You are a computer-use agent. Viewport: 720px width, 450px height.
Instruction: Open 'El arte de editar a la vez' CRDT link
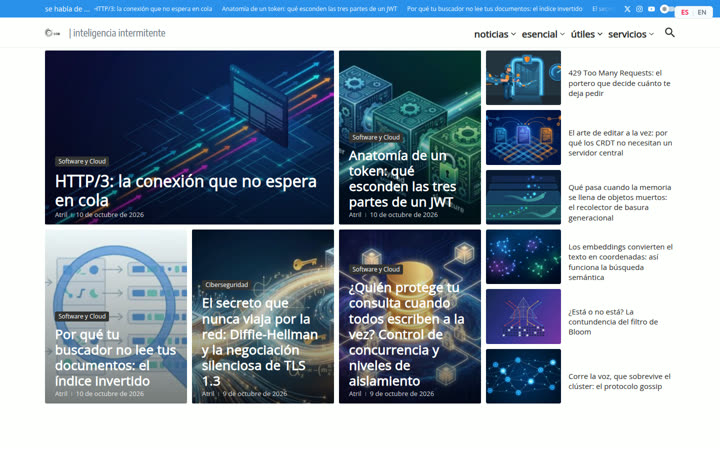(620, 143)
